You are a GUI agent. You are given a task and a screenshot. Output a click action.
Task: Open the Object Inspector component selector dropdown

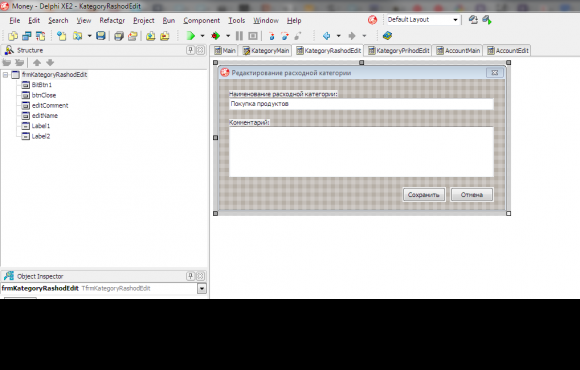click(202, 288)
